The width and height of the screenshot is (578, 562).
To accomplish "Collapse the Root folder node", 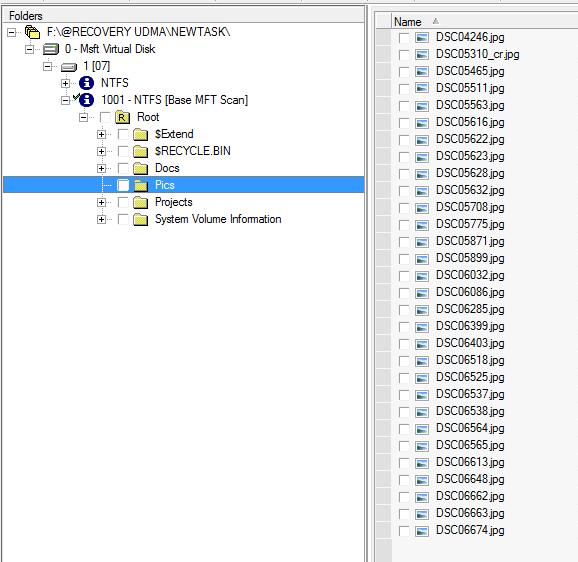I will click(83, 118).
